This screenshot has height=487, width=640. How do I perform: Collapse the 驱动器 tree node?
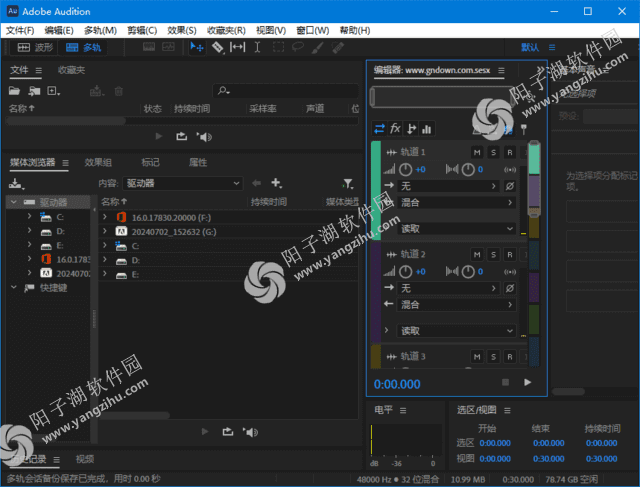tap(14, 202)
